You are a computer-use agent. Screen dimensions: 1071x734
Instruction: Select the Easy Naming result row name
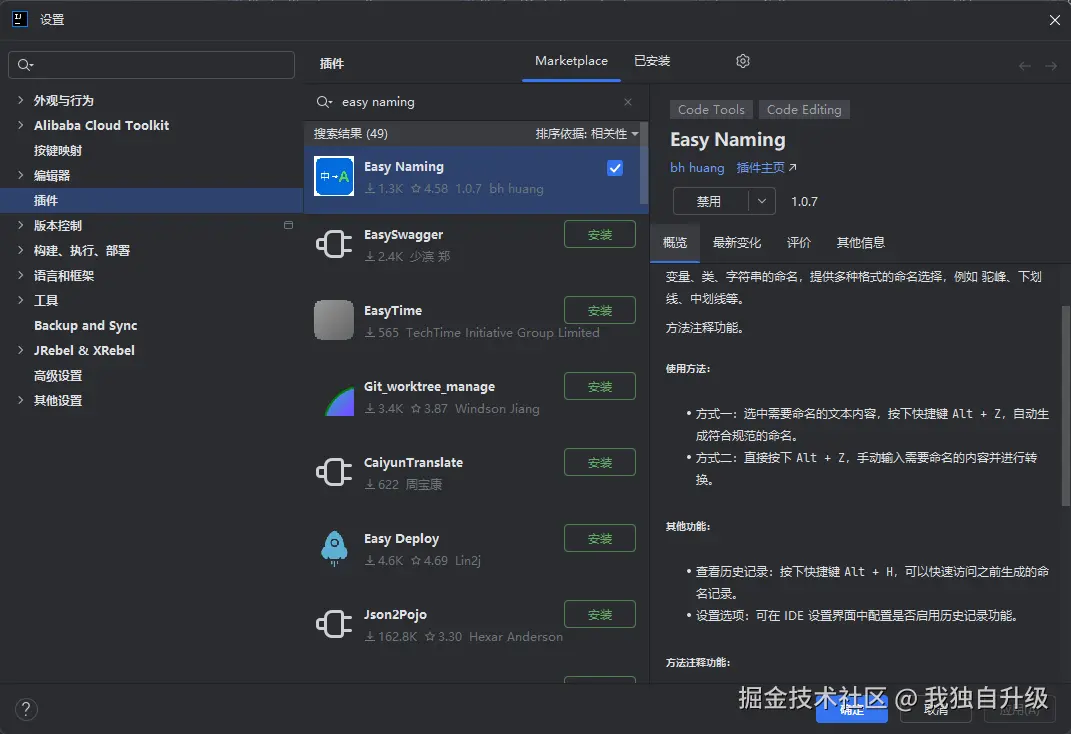point(404,167)
